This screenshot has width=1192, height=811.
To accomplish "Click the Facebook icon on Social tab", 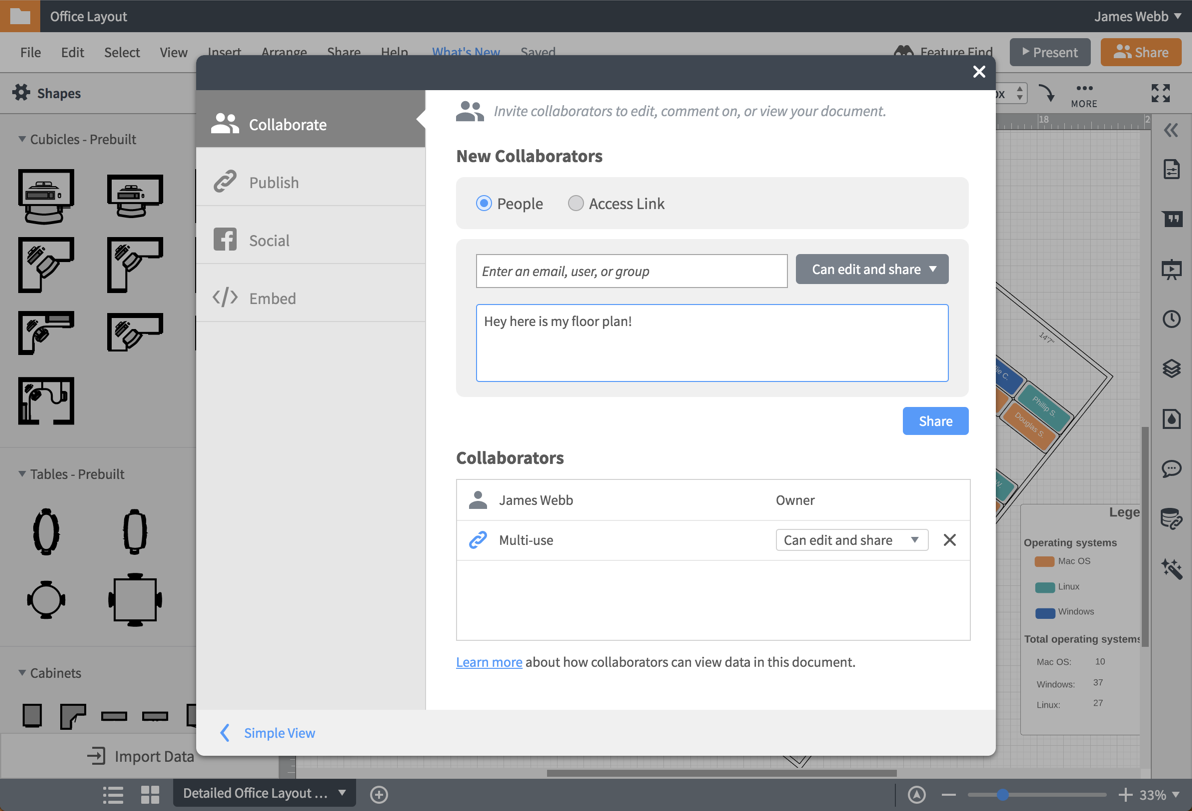I will pyautogui.click(x=224, y=240).
